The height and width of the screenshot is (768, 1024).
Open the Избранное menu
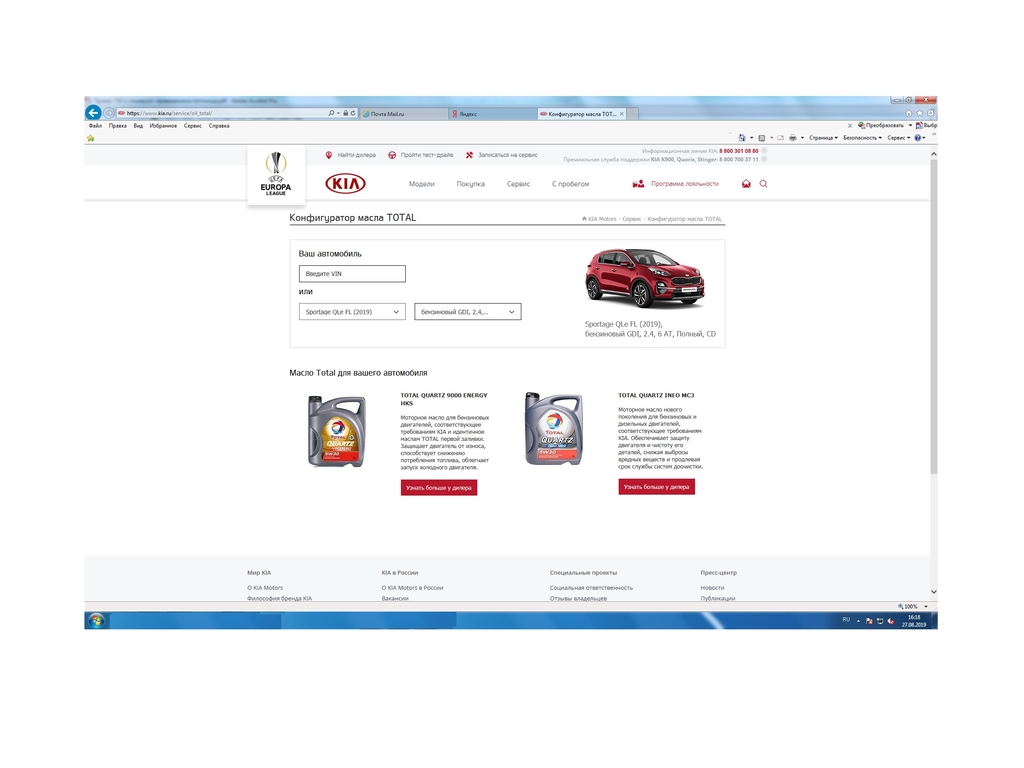tap(163, 126)
